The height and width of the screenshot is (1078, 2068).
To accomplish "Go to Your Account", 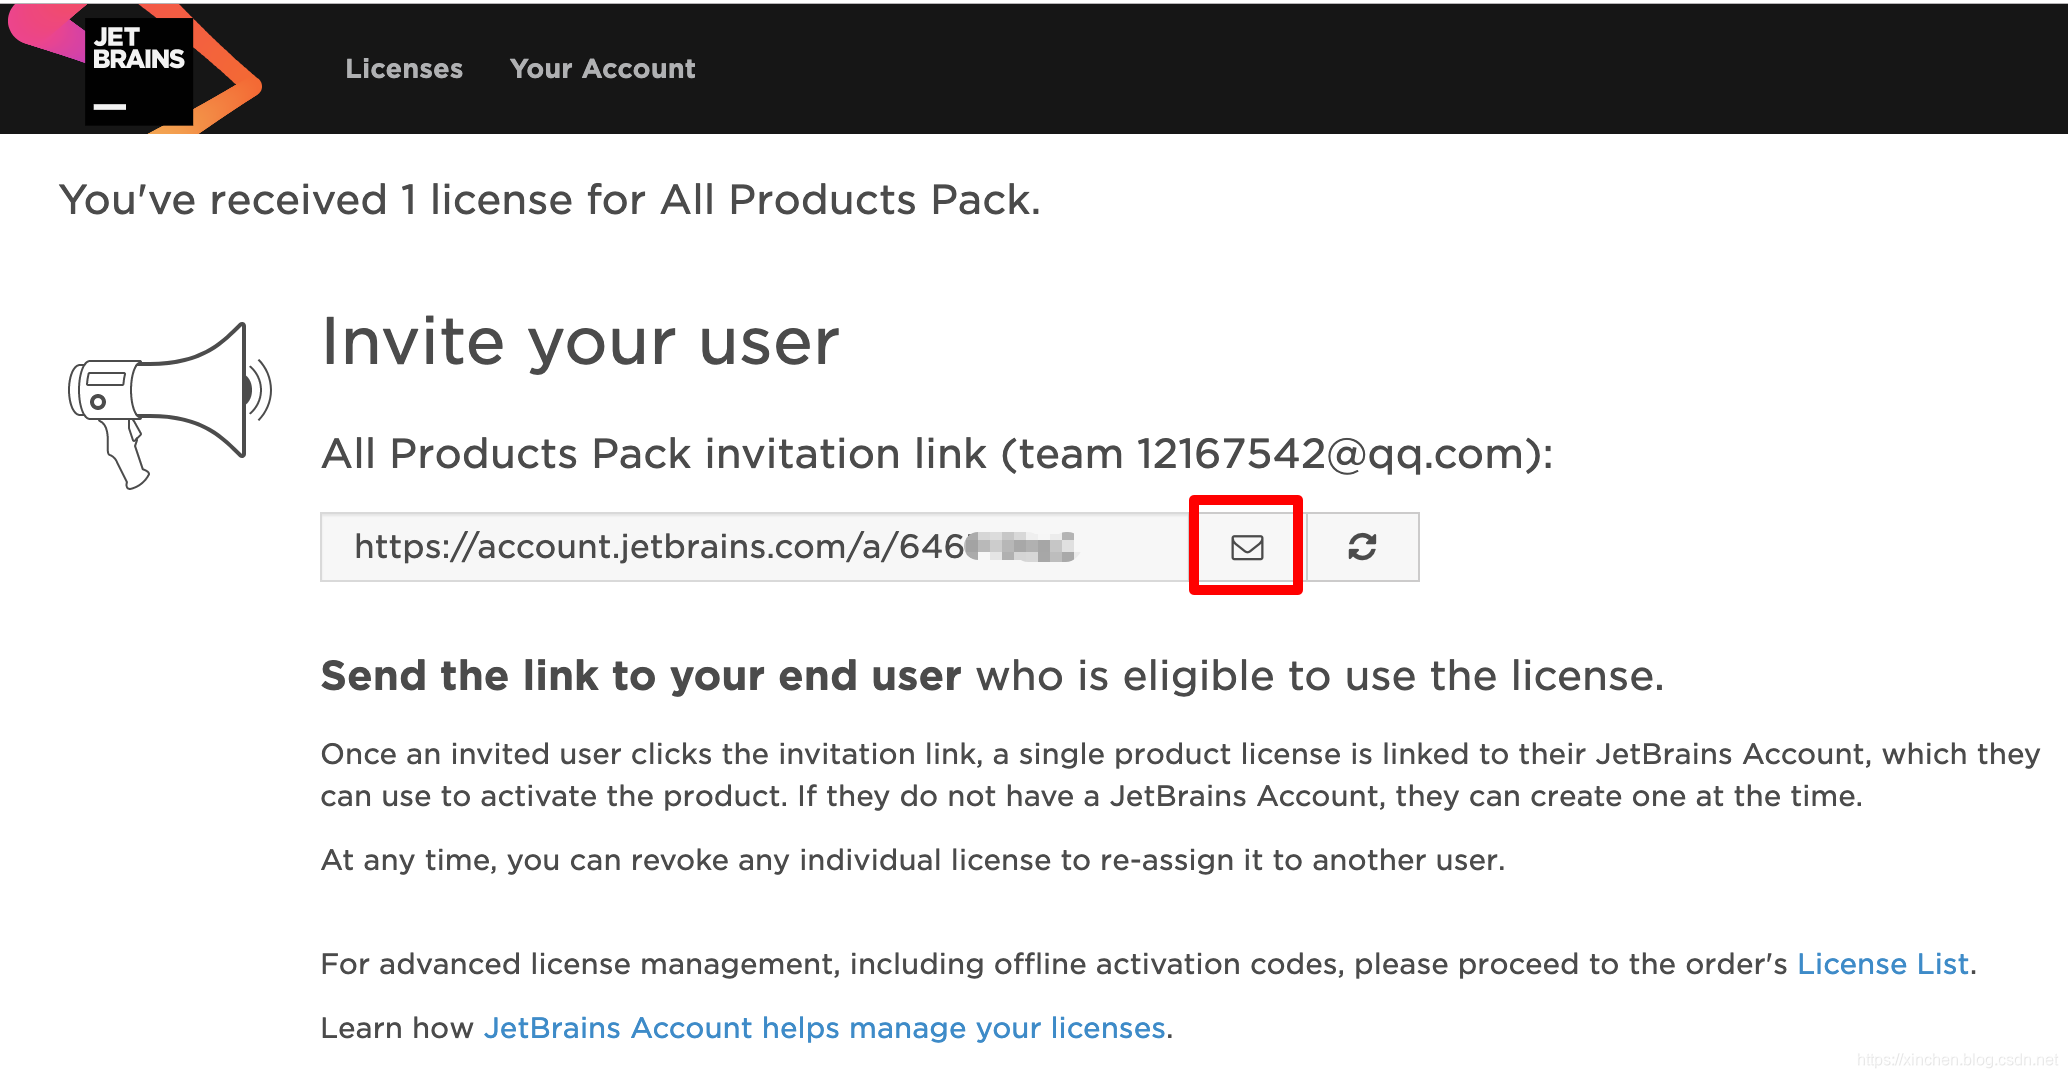I will [602, 69].
